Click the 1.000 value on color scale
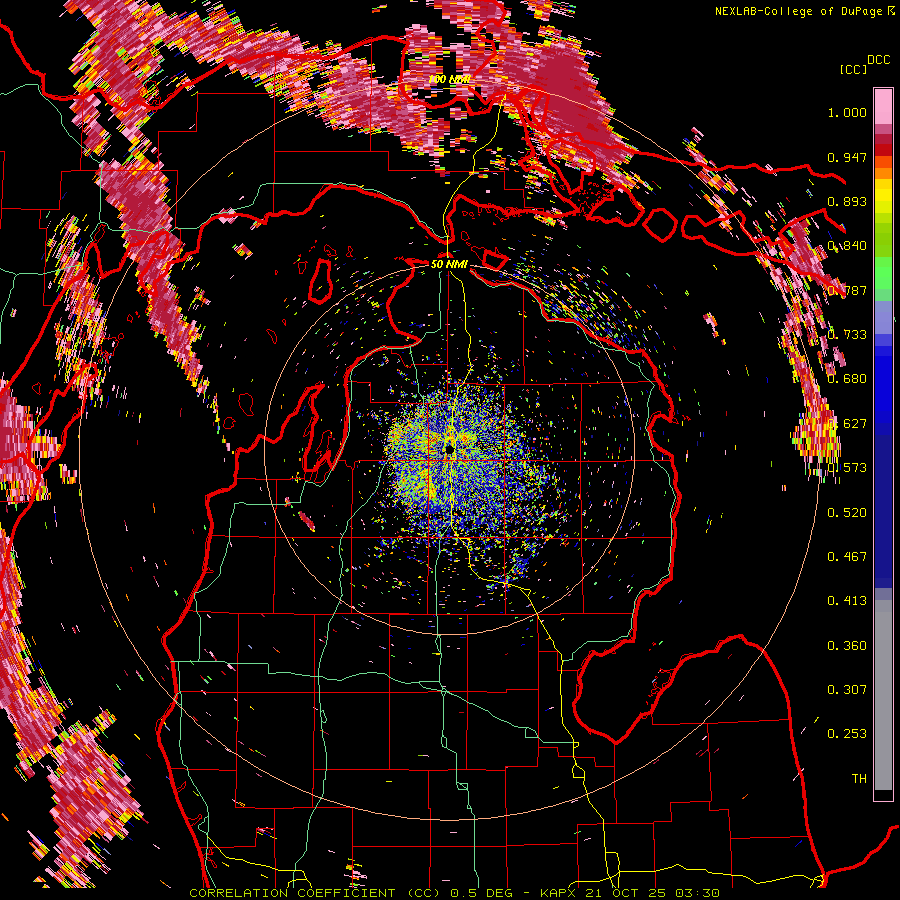The height and width of the screenshot is (900, 900). (847, 112)
